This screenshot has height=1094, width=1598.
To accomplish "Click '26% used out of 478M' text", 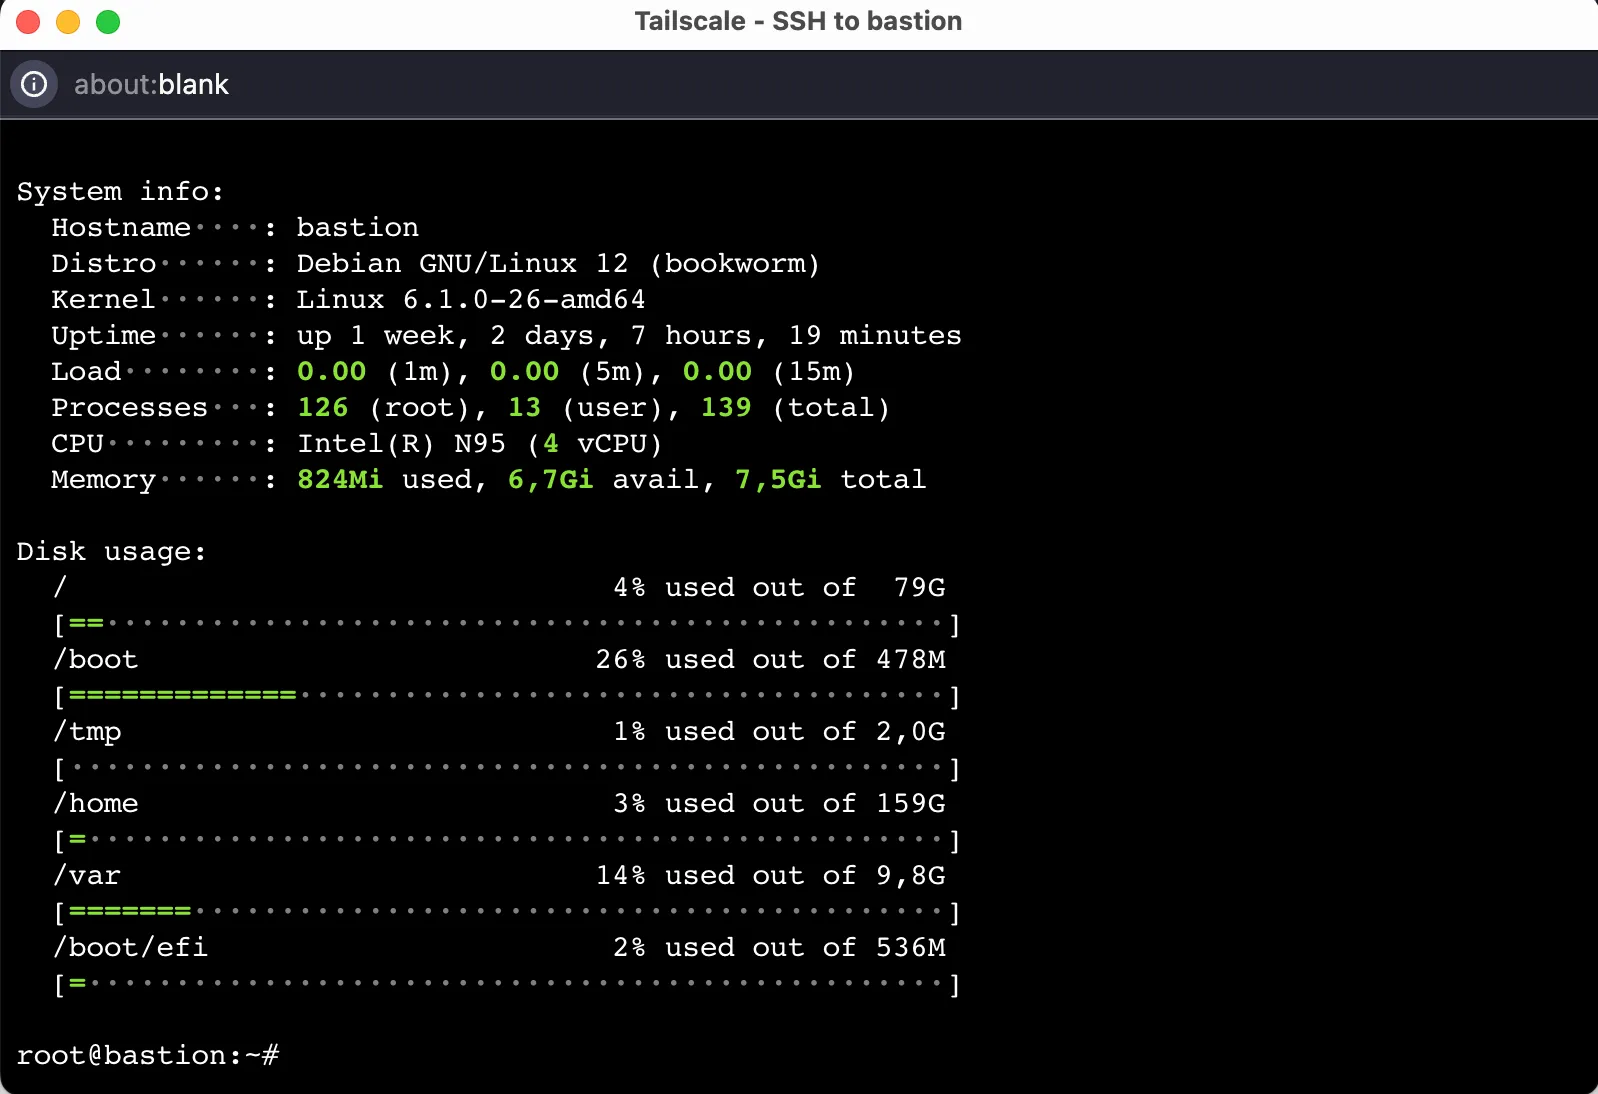I will tap(771, 659).
